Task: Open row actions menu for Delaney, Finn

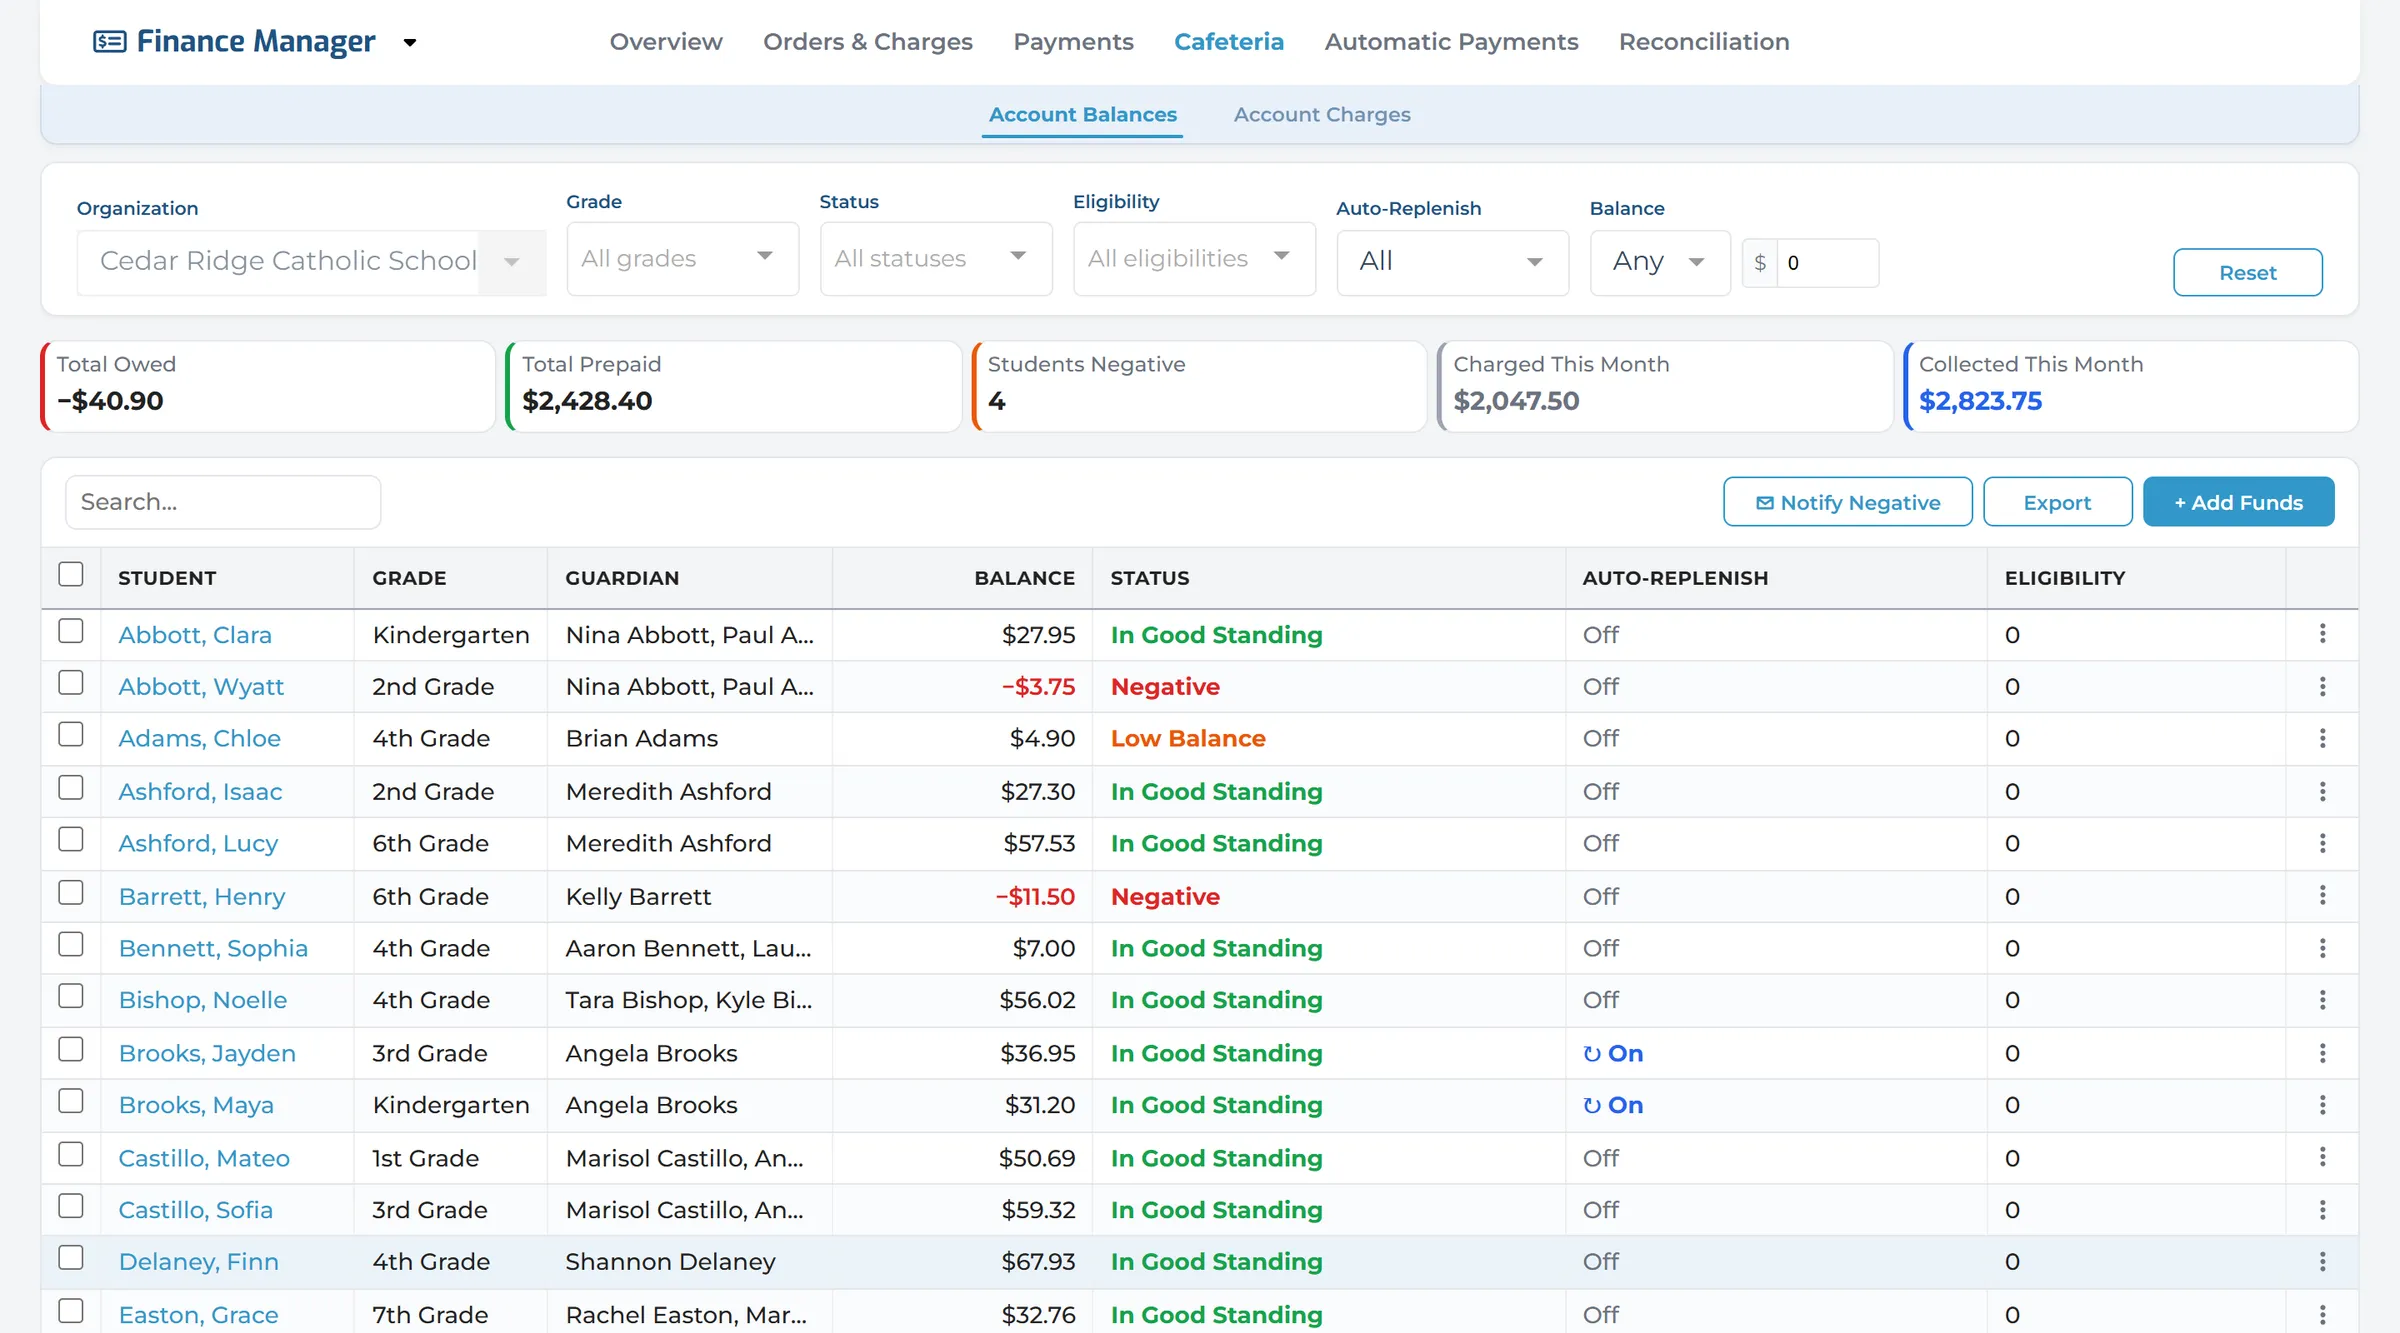Action: pos(2322,1262)
